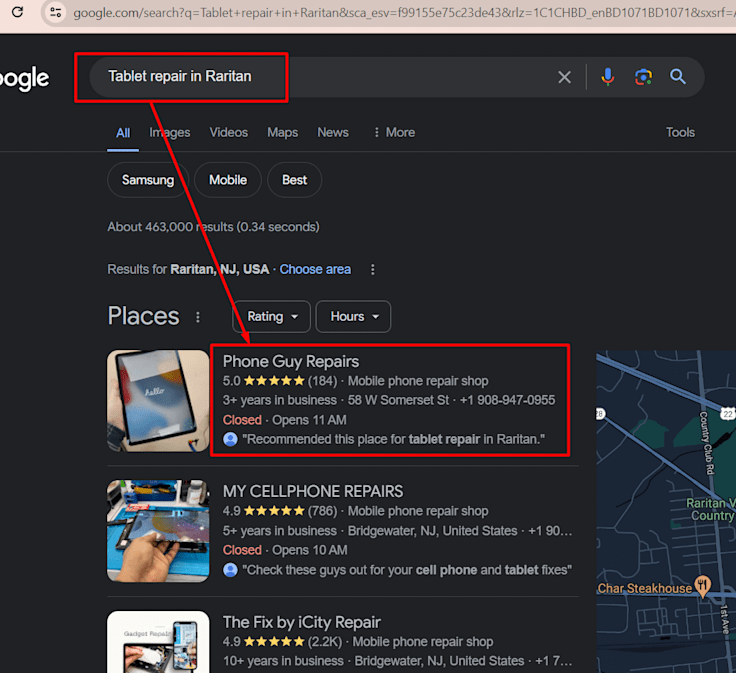Image resolution: width=736 pixels, height=673 pixels.
Task: Click Phone Guy Repairs phone number
Action: 507,400
